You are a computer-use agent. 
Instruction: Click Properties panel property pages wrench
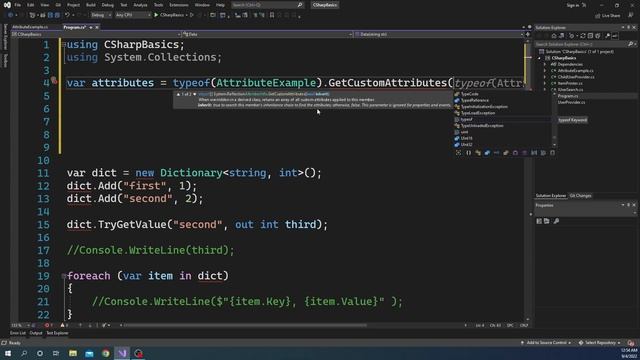click(x=556, y=221)
